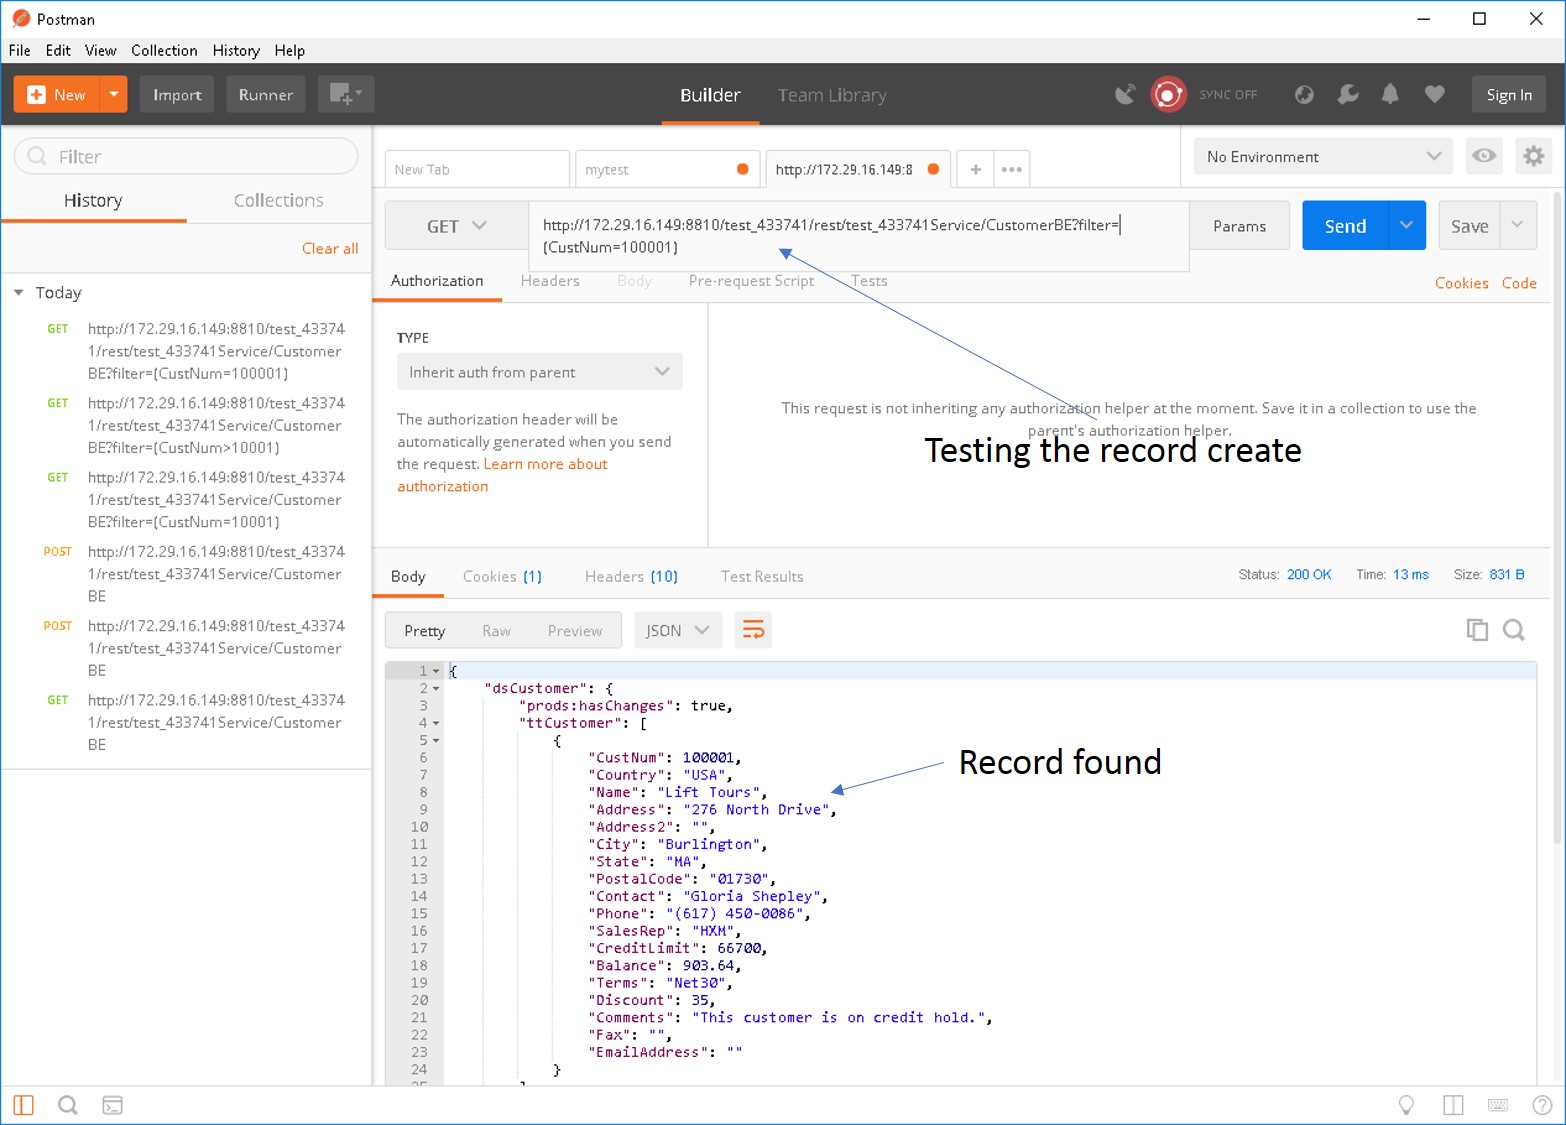Collapse the Today history group
Viewport: 1566px width, 1125px height.
[19, 292]
